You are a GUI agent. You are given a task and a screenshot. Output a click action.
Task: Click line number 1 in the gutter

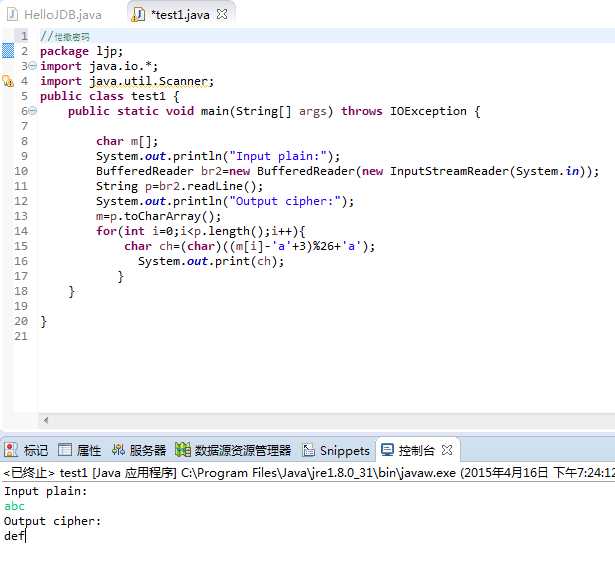(24, 36)
